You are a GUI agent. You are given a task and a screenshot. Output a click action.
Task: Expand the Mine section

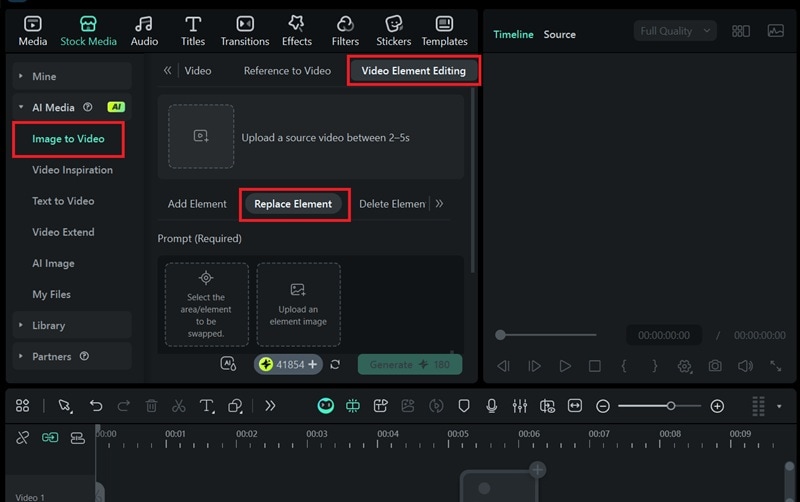pyautogui.click(x=72, y=76)
